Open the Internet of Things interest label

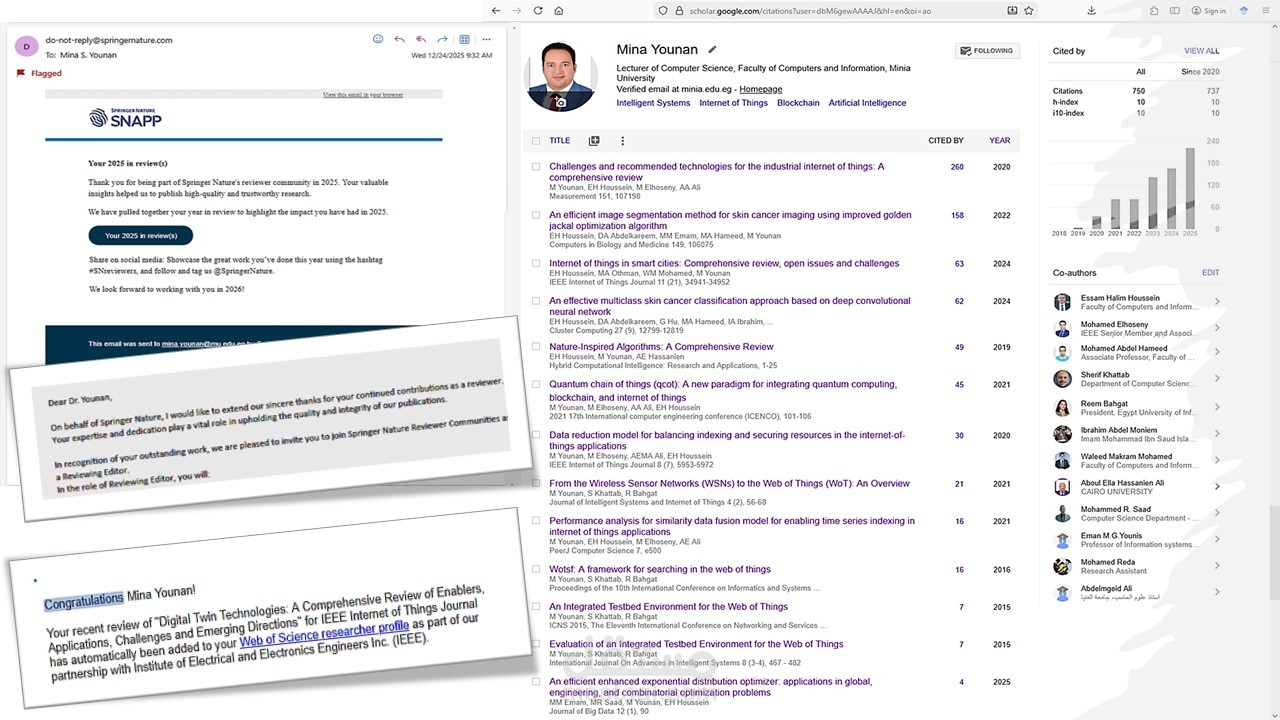[734, 103]
